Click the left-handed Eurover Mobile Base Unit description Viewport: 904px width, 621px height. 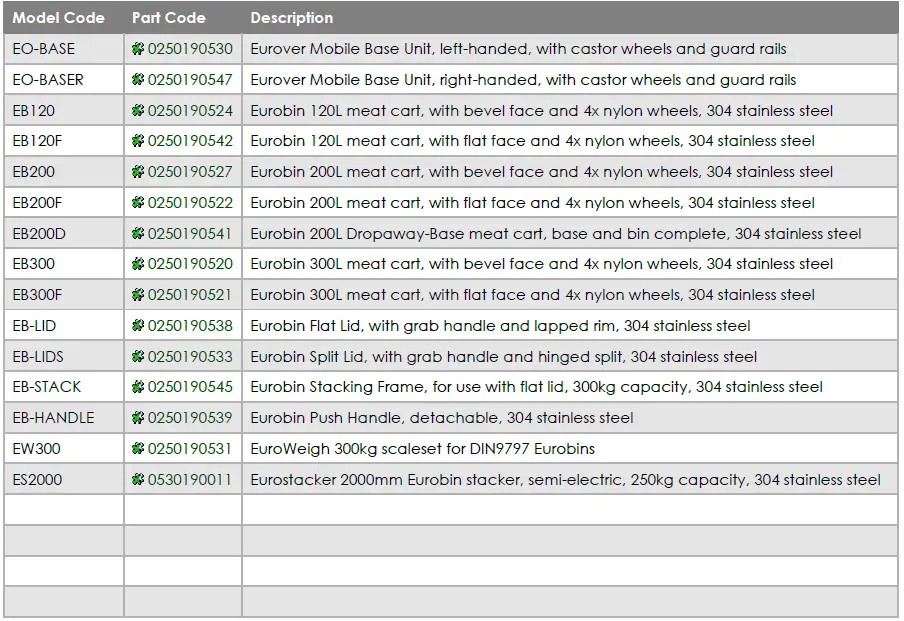tap(518, 49)
